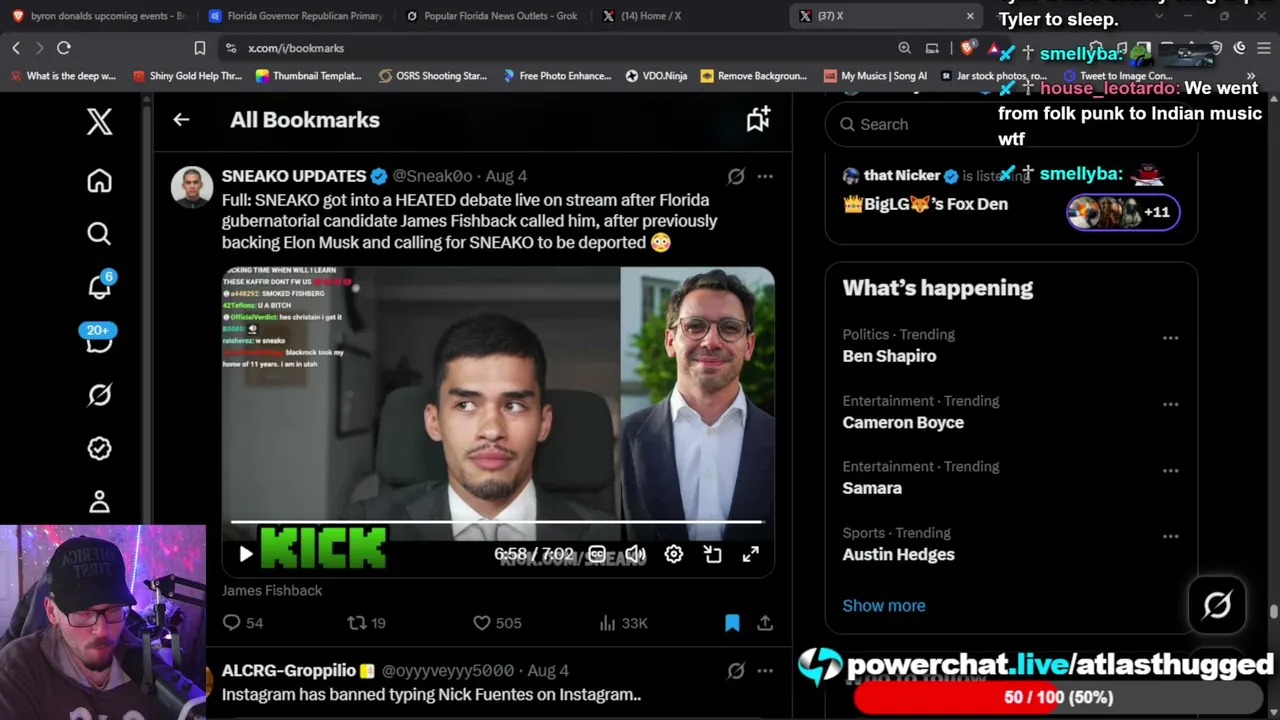Image resolution: width=1280 pixels, height=720 pixels.
Task: Remove bookmark from SNEAKO post
Action: 732,623
